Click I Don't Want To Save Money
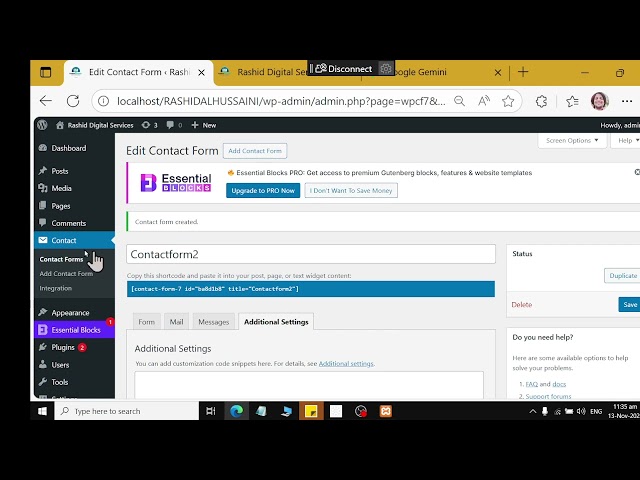640x480 pixels. point(351,191)
